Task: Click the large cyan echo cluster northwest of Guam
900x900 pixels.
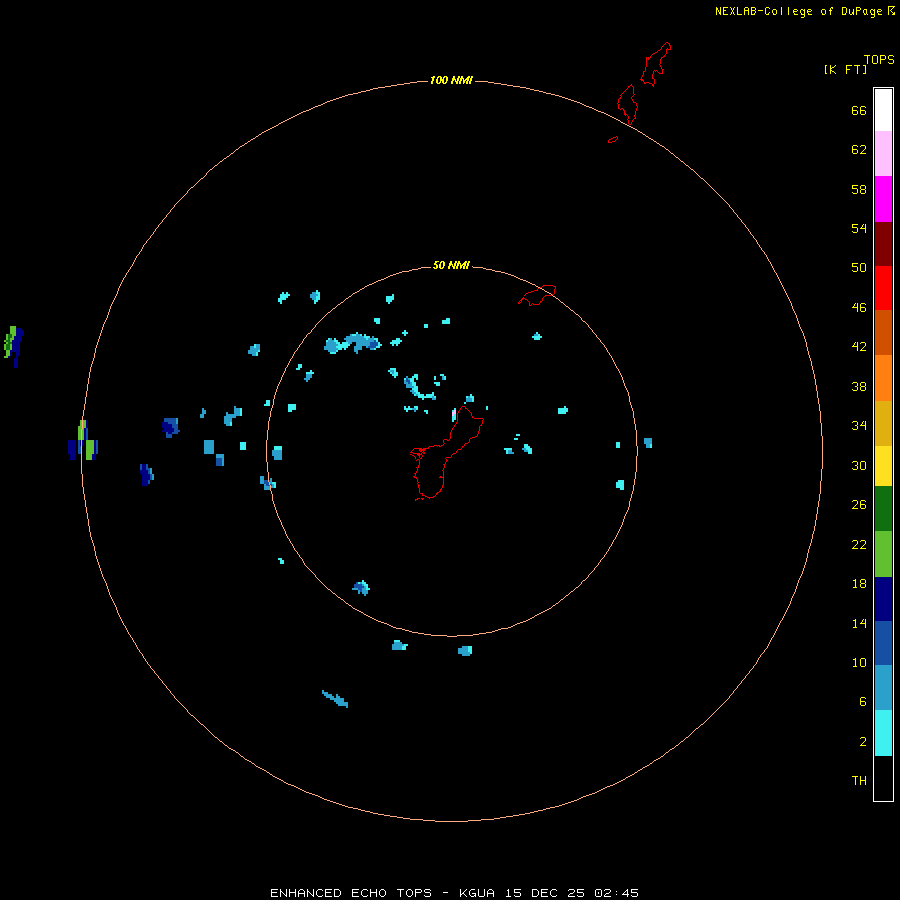Action: click(x=352, y=343)
